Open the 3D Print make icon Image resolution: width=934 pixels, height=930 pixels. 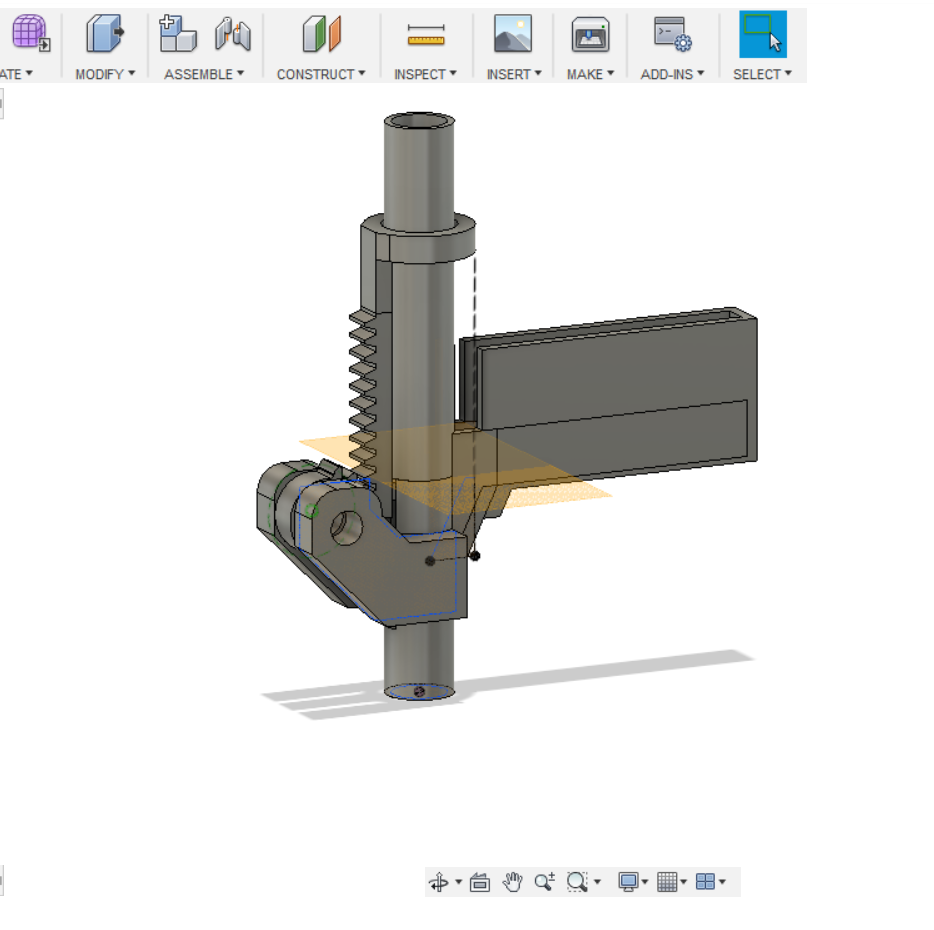(x=590, y=35)
